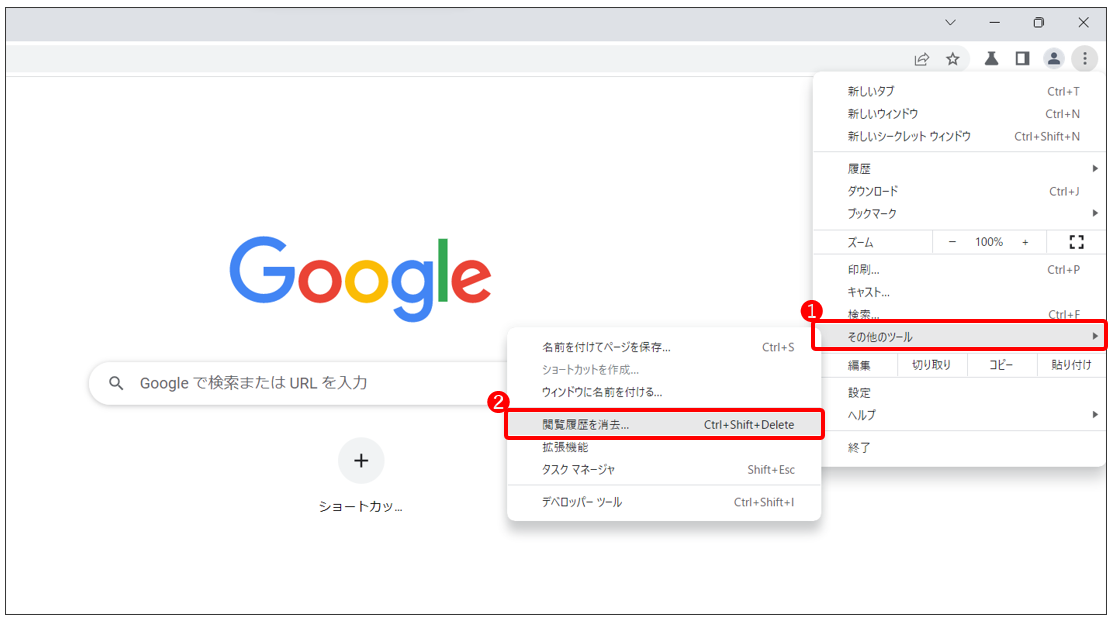
Task: Click the share page icon in toolbar
Action: (x=921, y=59)
